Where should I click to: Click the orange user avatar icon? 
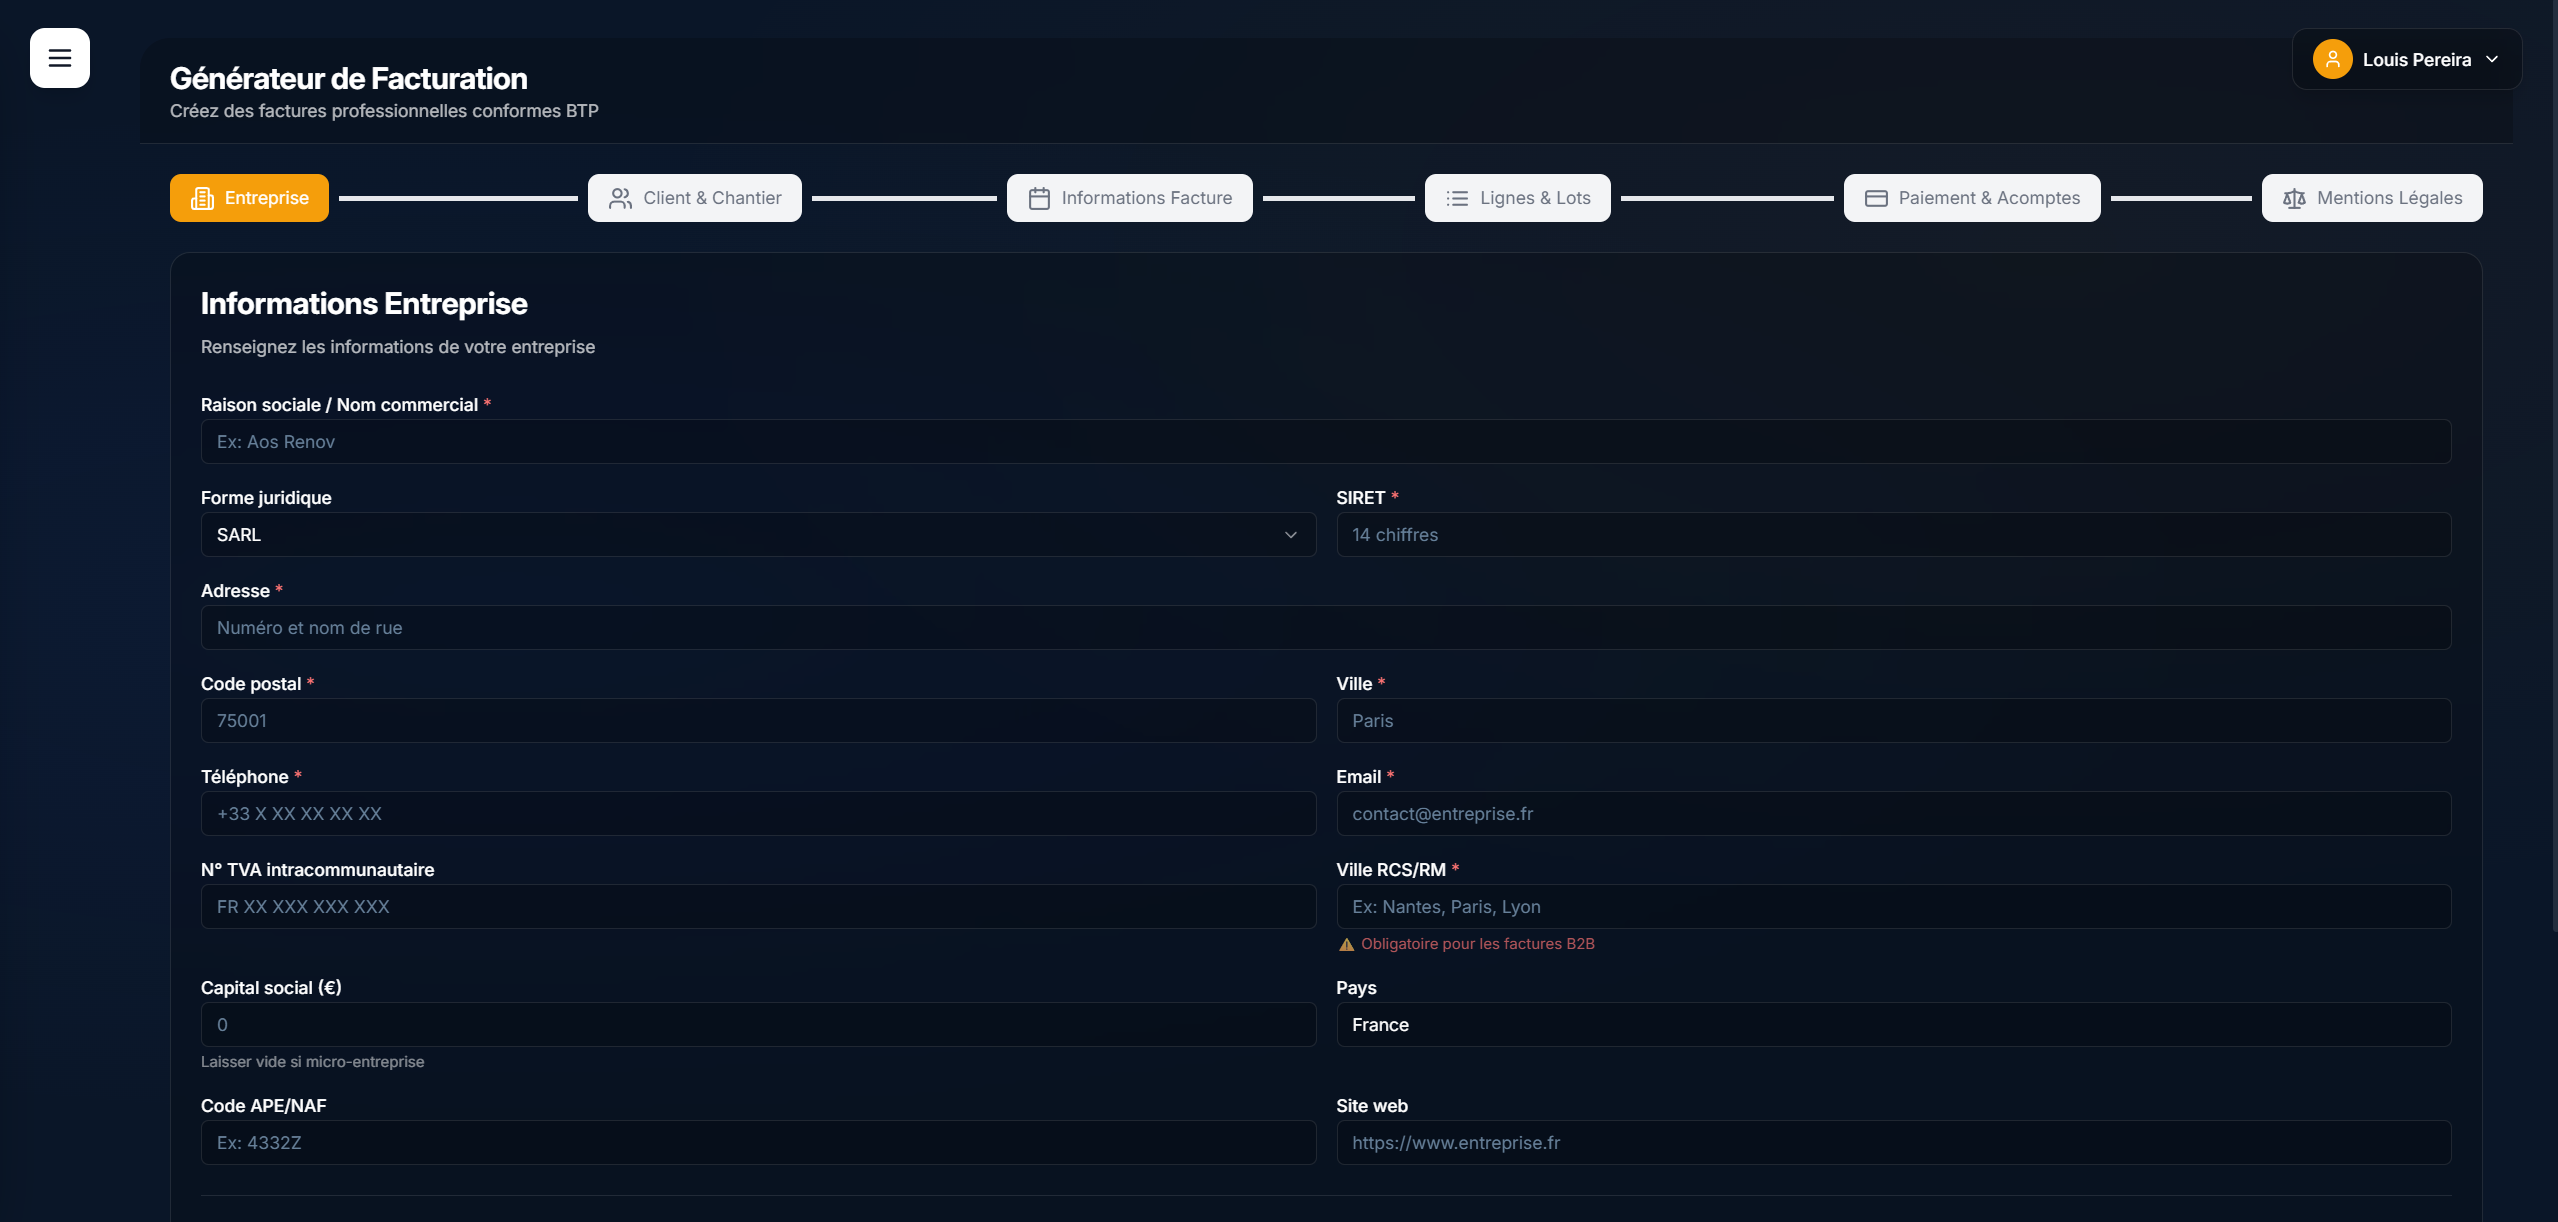click(2332, 59)
